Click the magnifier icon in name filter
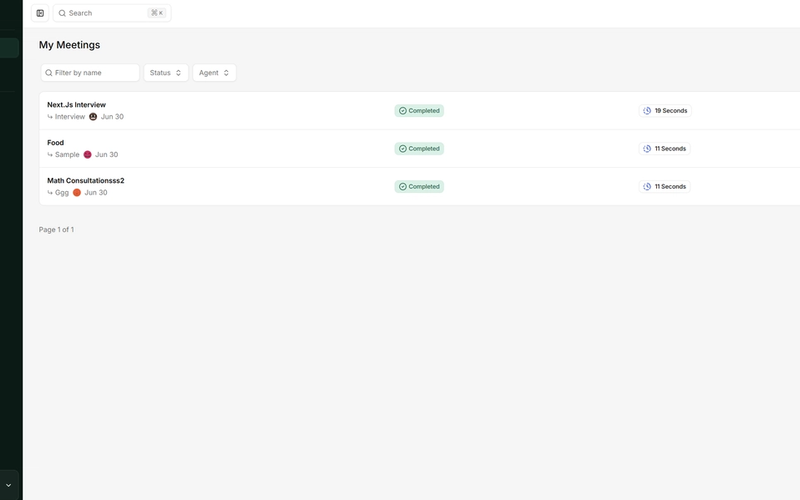 [49, 73]
